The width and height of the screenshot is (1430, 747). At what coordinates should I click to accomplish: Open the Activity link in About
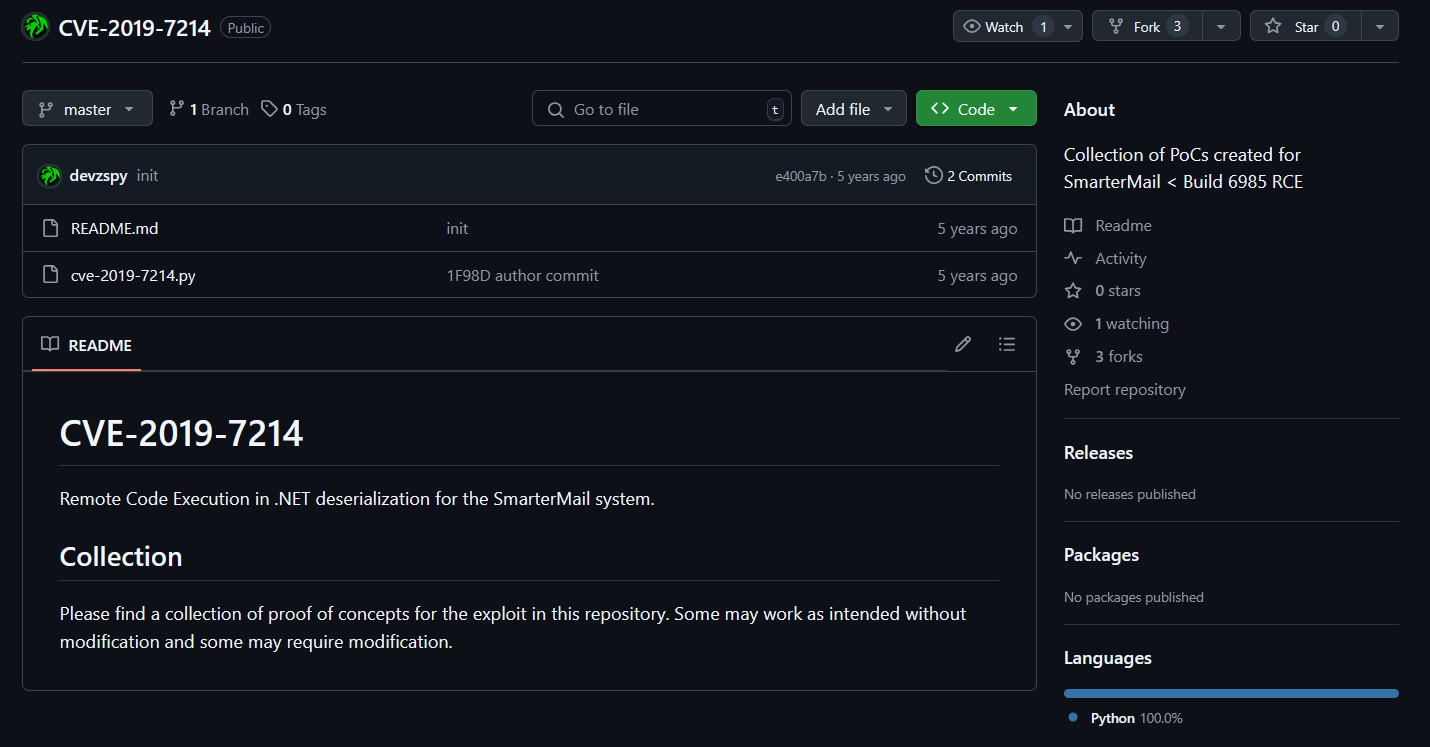click(1105, 258)
